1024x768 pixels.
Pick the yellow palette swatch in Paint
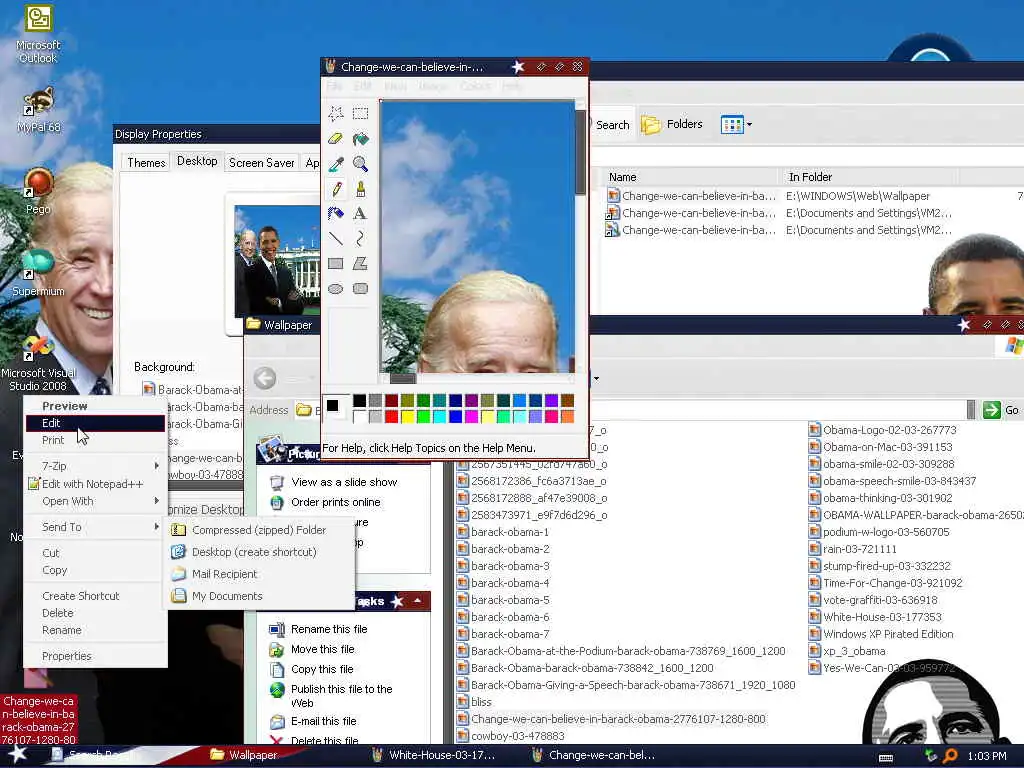[x=408, y=417]
